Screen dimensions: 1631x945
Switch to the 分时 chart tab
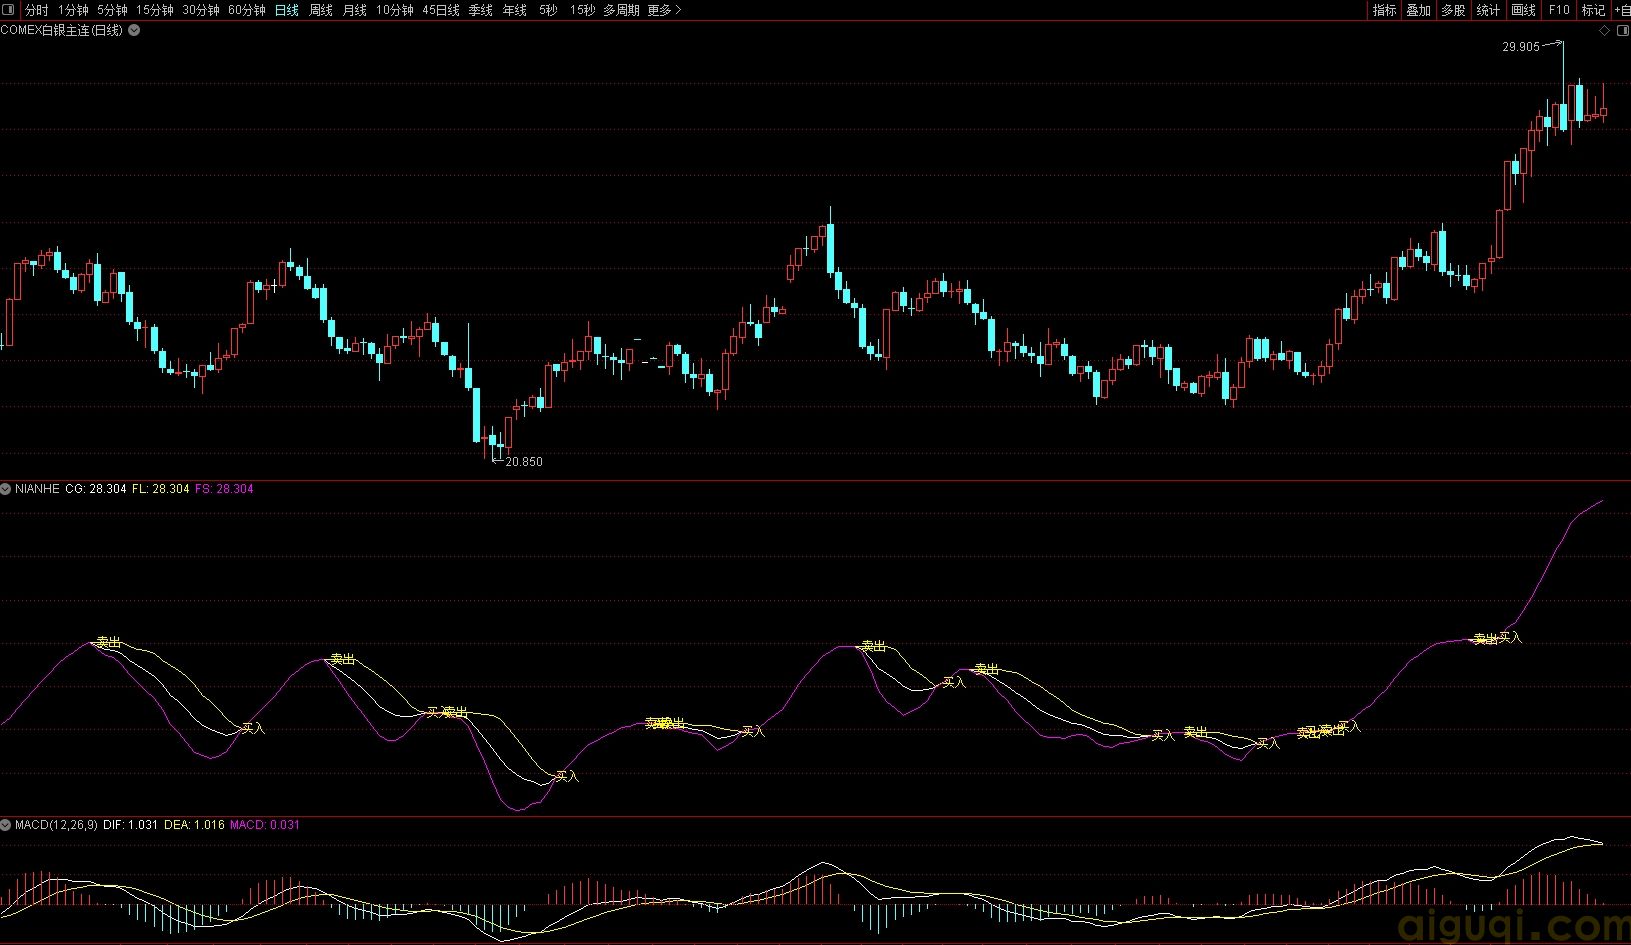(36, 10)
